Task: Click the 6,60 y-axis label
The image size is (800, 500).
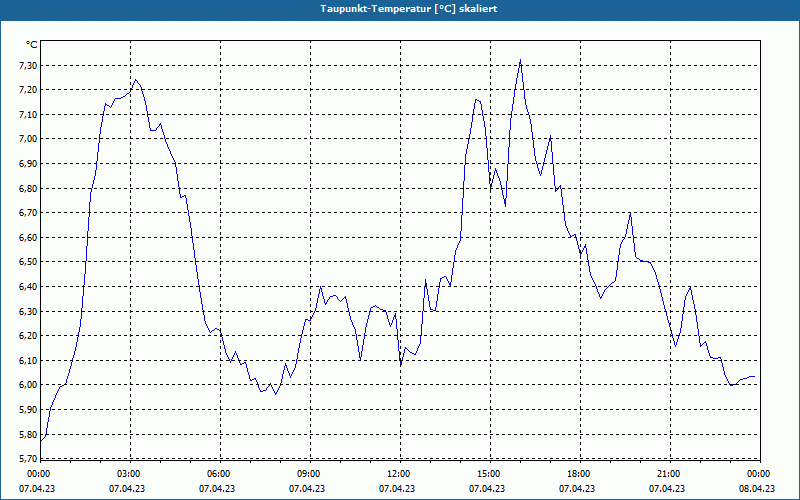Action: [x=28, y=238]
